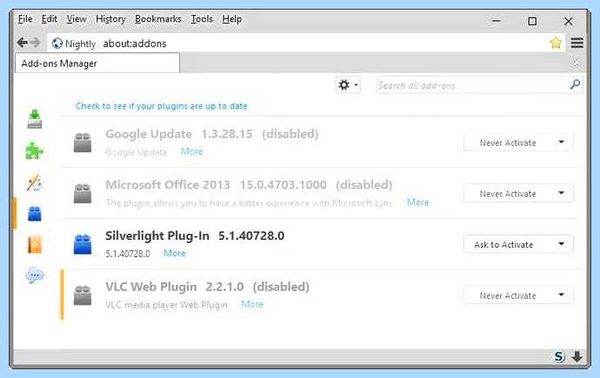Click the Google Update plugin icon

click(83, 142)
